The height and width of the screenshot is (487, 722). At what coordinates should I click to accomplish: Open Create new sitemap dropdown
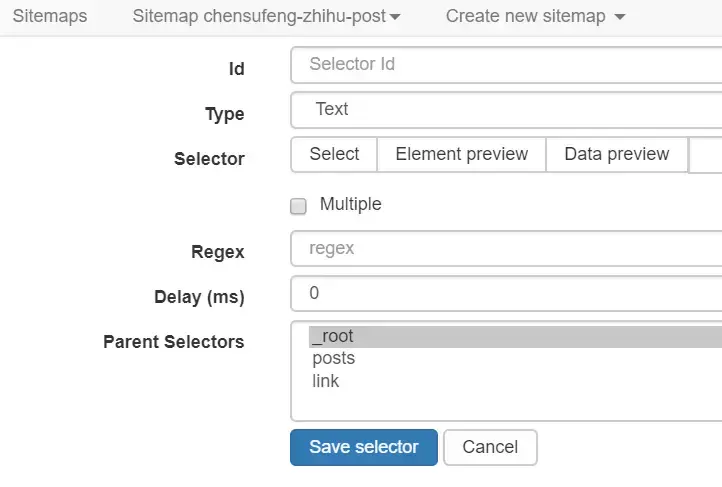click(x=535, y=17)
